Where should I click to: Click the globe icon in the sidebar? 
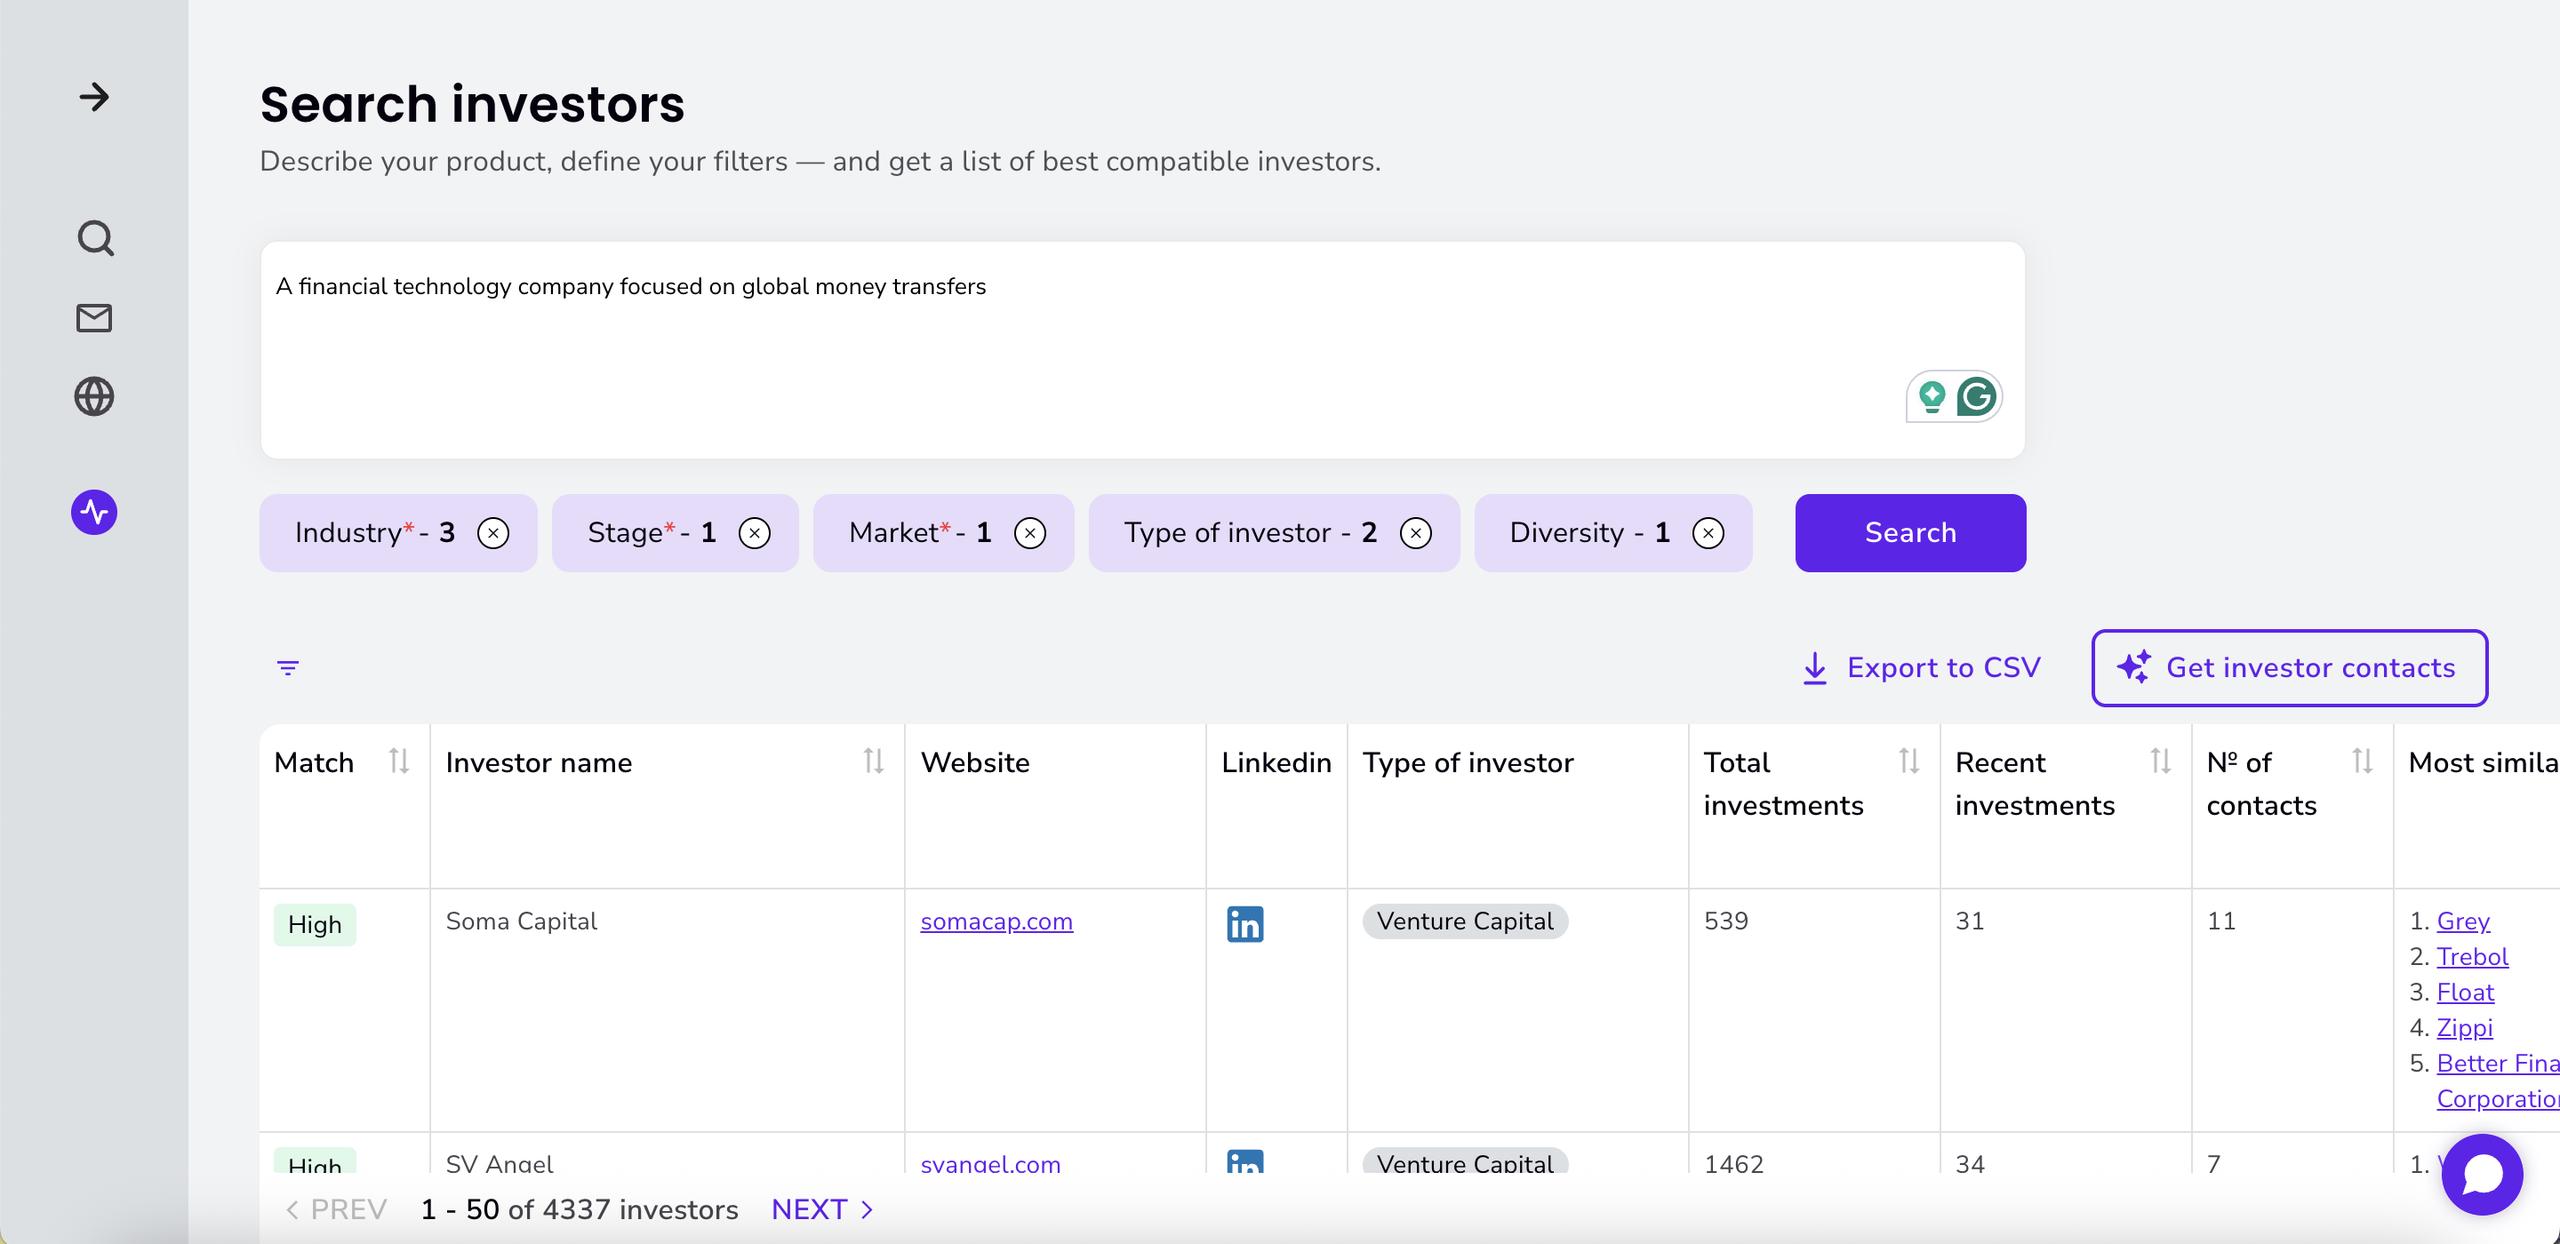(94, 397)
